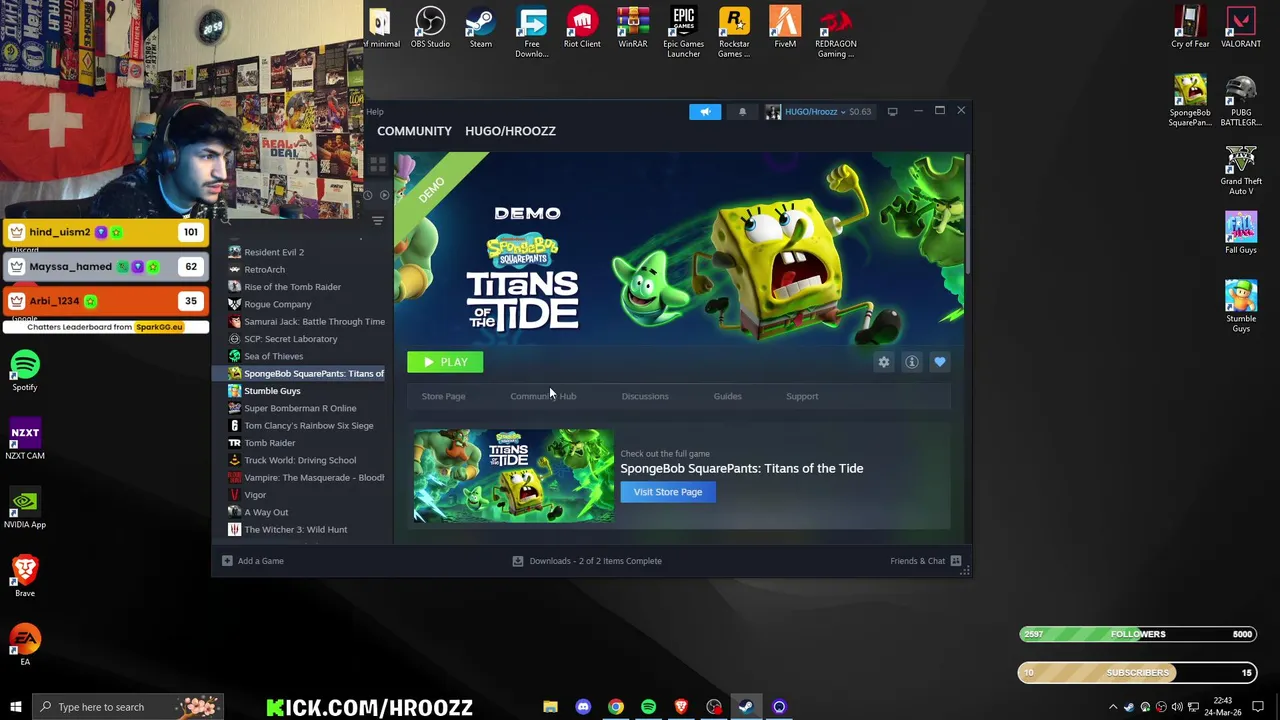The width and height of the screenshot is (1280, 720).
Task: Click PUBG BATTLEGROUNDS desktop icon
Action: pyautogui.click(x=1241, y=101)
